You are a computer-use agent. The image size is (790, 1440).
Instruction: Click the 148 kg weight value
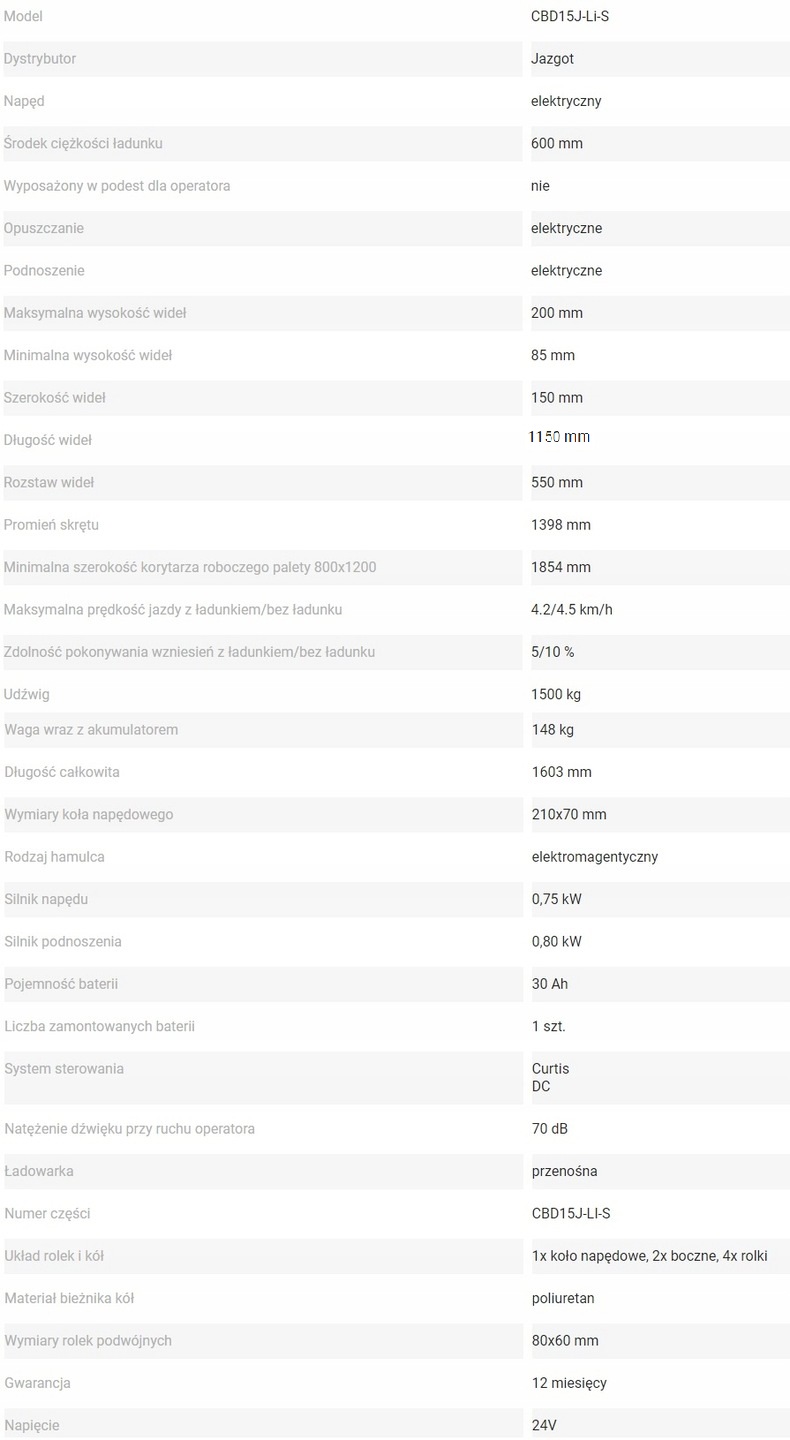point(552,730)
